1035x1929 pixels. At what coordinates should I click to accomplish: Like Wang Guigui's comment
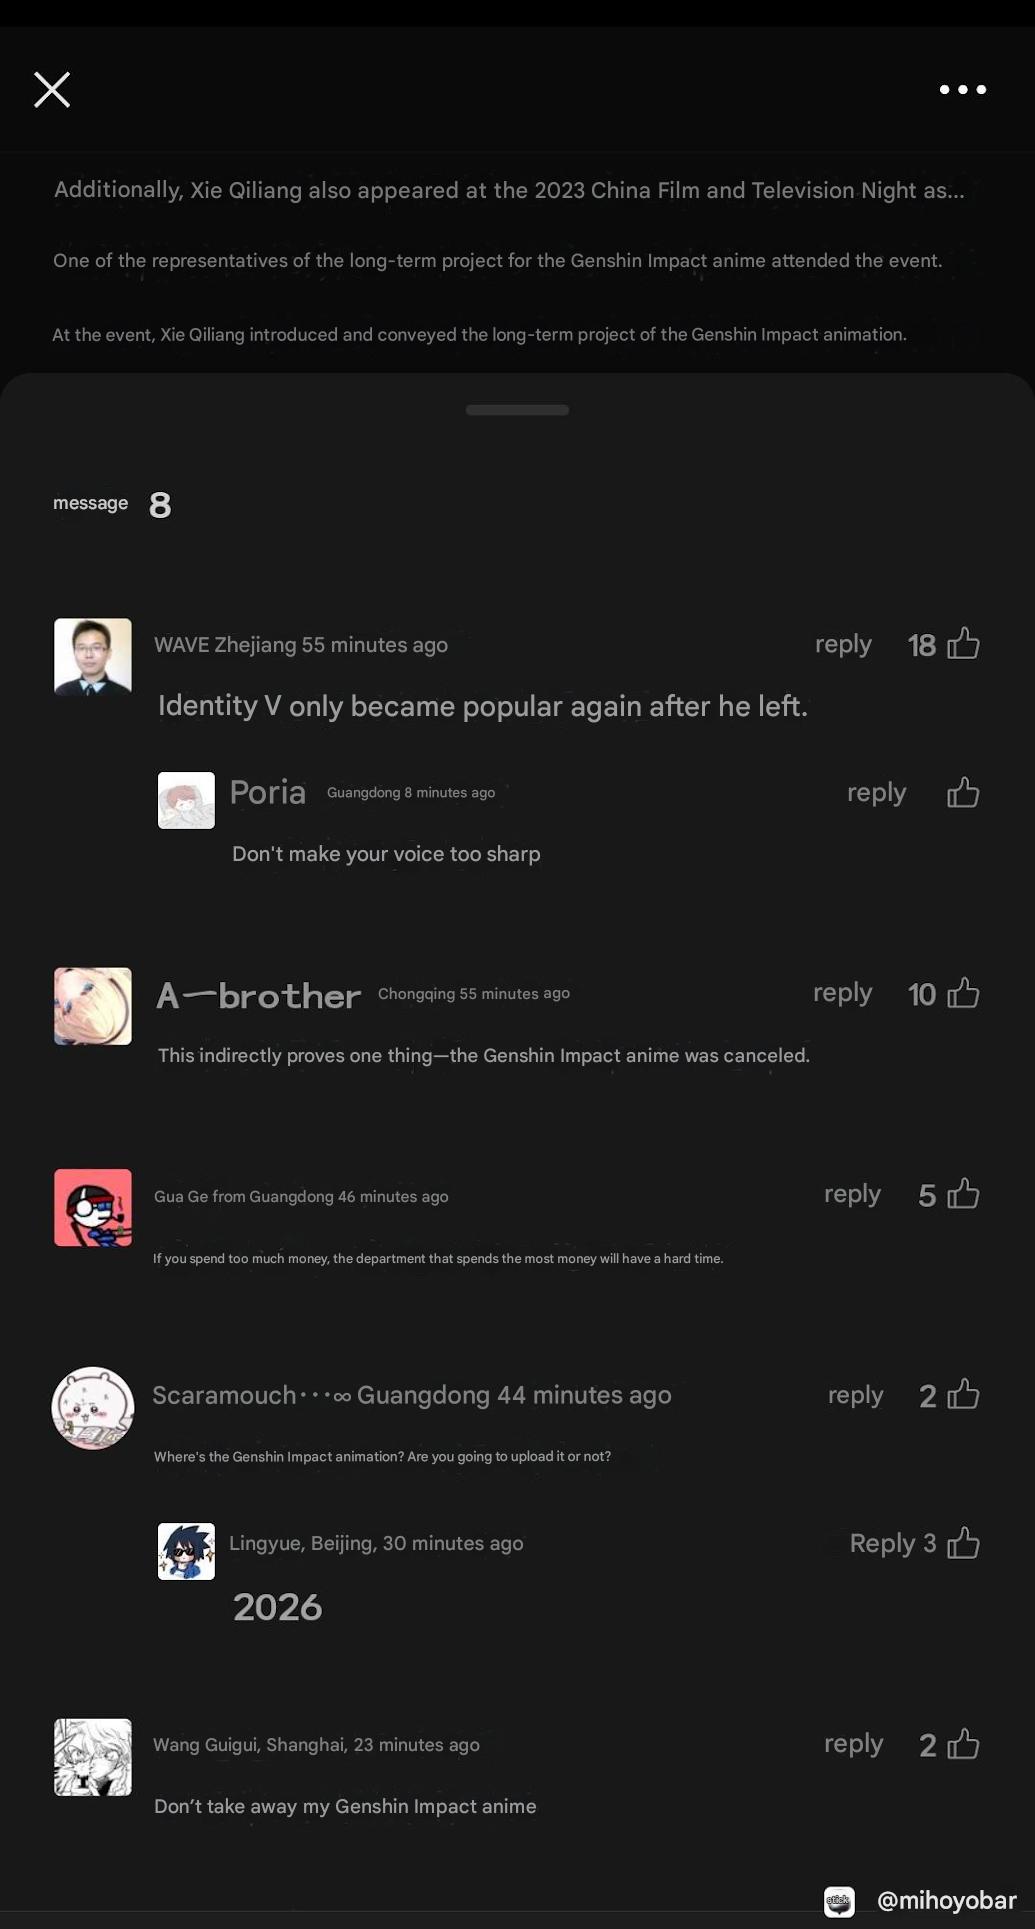(963, 1744)
